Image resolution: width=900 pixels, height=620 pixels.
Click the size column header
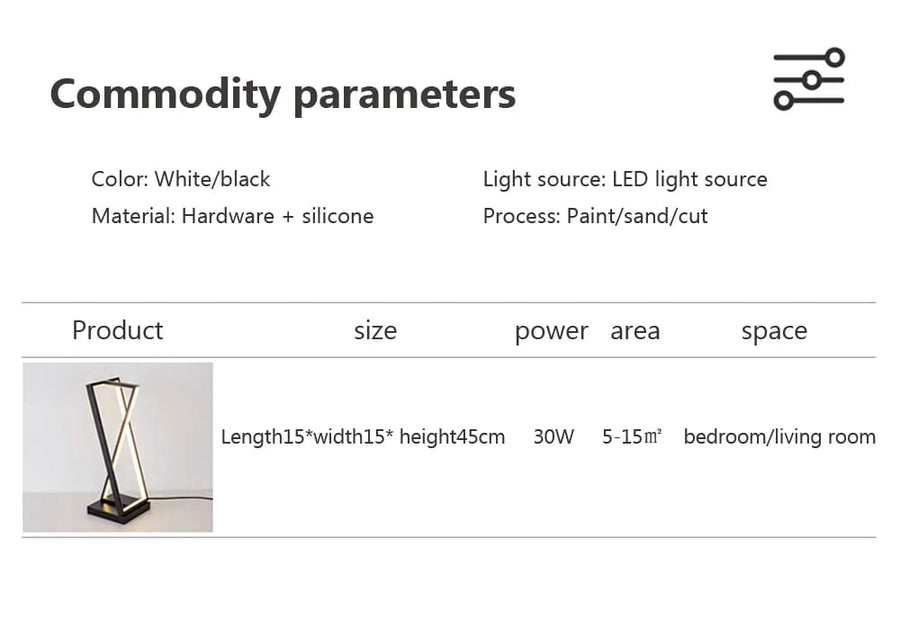click(375, 331)
